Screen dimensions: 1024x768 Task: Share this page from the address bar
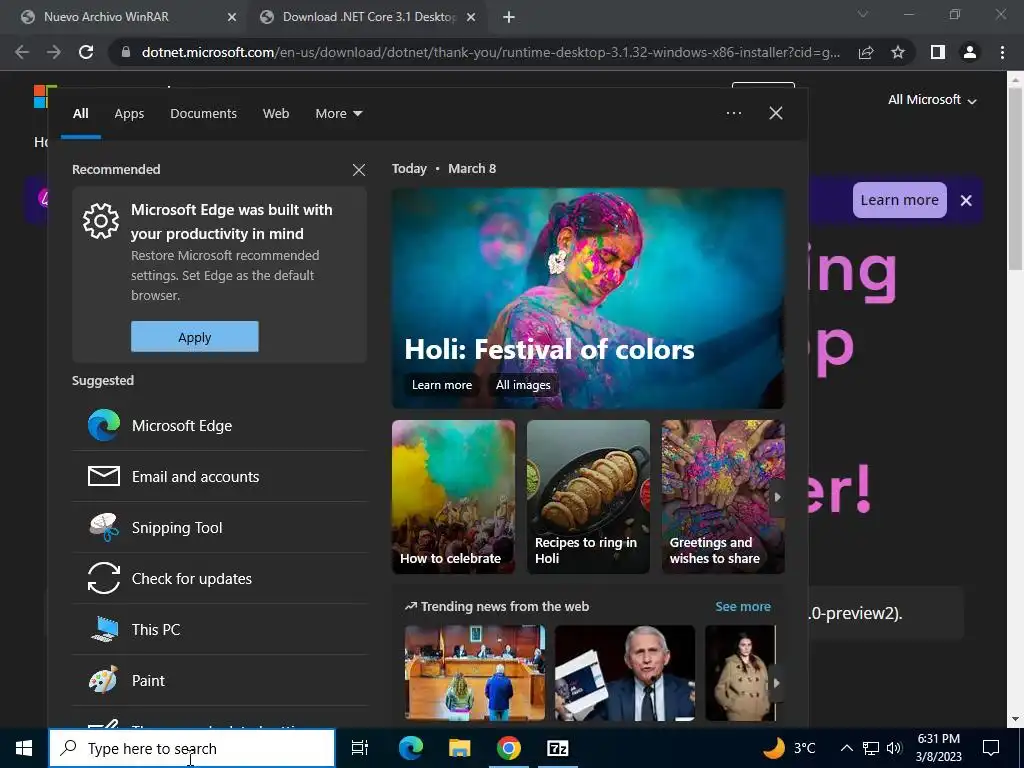866,52
